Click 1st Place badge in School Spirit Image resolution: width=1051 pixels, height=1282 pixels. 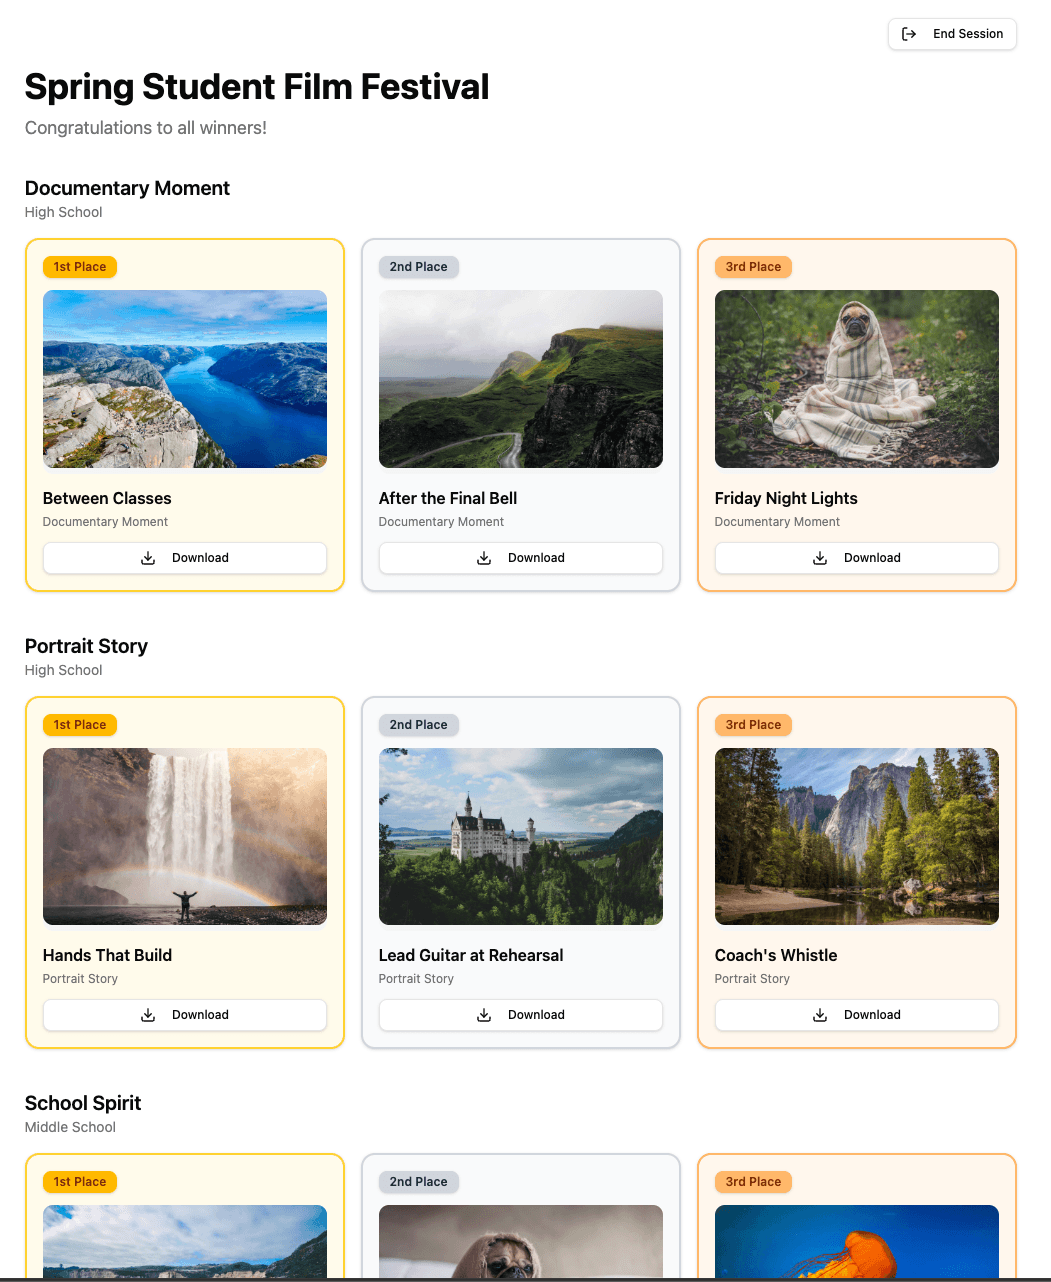click(x=80, y=1182)
